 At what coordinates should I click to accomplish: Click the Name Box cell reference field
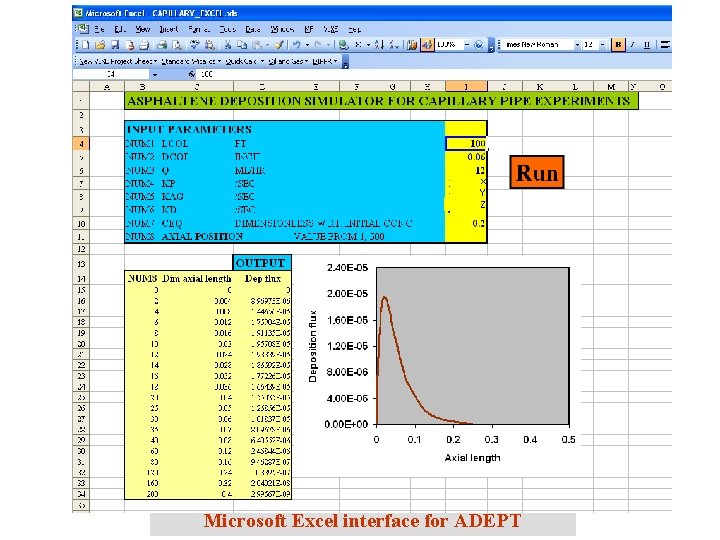click(111, 74)
